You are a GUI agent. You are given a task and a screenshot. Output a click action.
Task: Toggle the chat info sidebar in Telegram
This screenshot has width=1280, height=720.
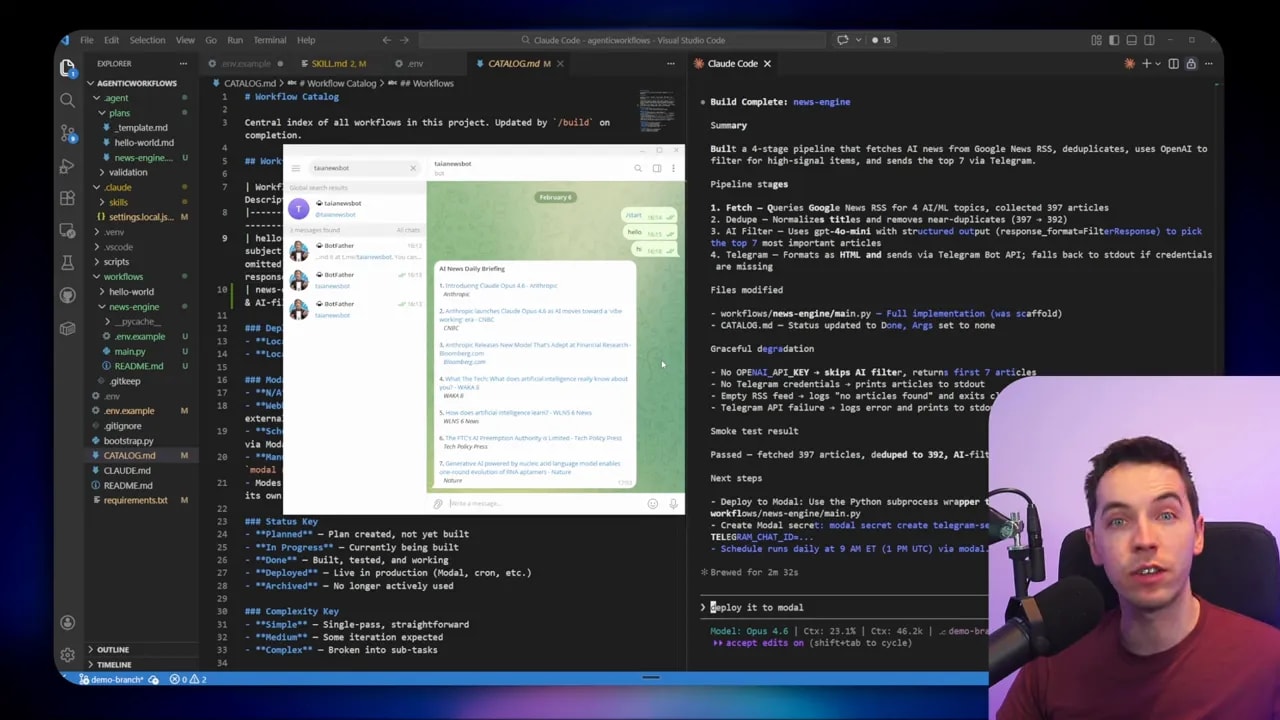point(656,168)
